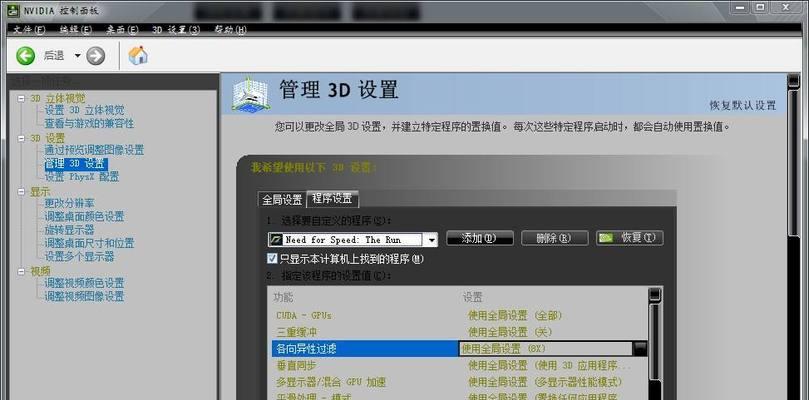The height and width of the screenshot is (400, 809).
Task: Click the NVIDIA icon on 恢复 button
Action: coord(607,238)
